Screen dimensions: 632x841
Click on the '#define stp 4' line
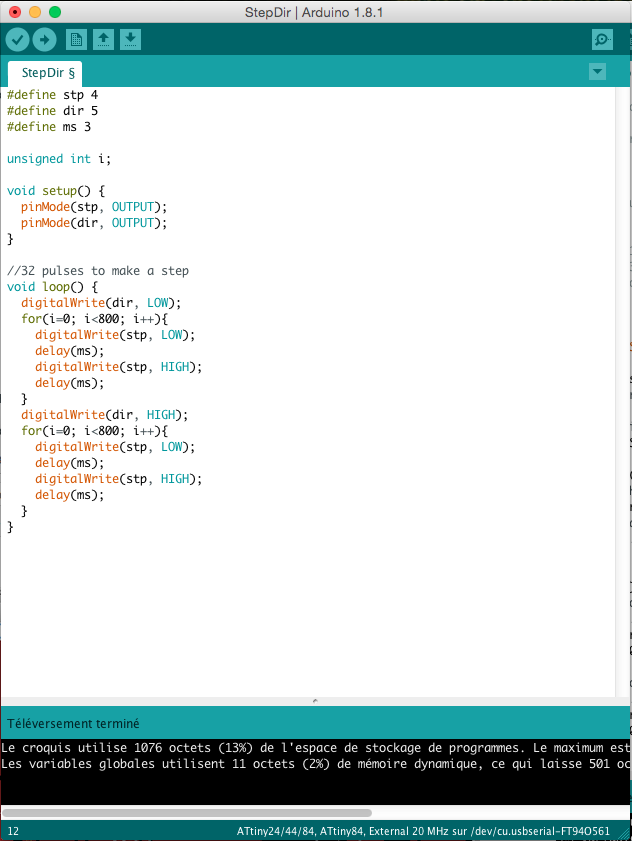pos(52,95)
